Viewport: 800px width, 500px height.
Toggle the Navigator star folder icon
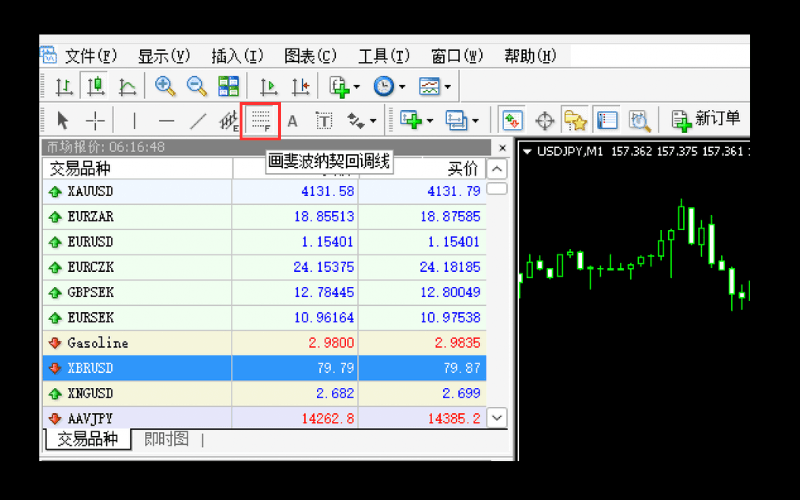coord(575,121)
